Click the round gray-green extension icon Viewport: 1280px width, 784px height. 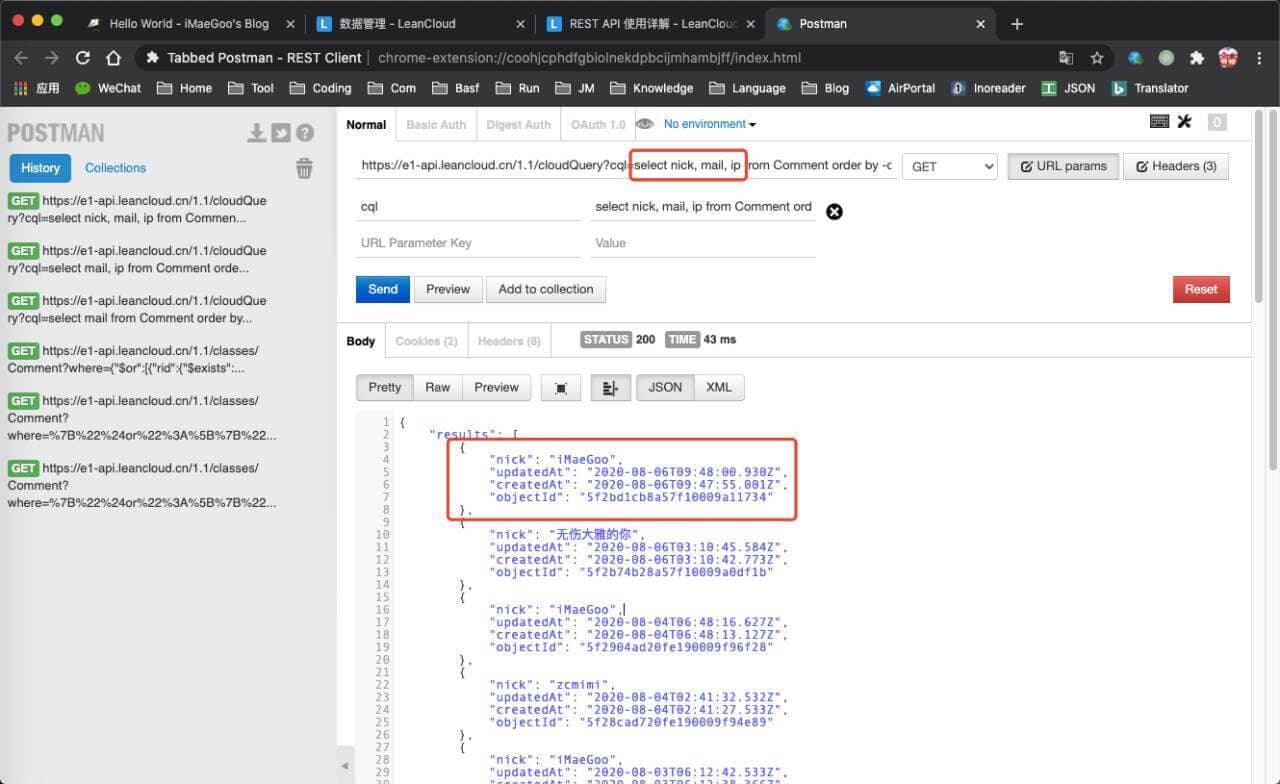click(x=1166, y=58)
